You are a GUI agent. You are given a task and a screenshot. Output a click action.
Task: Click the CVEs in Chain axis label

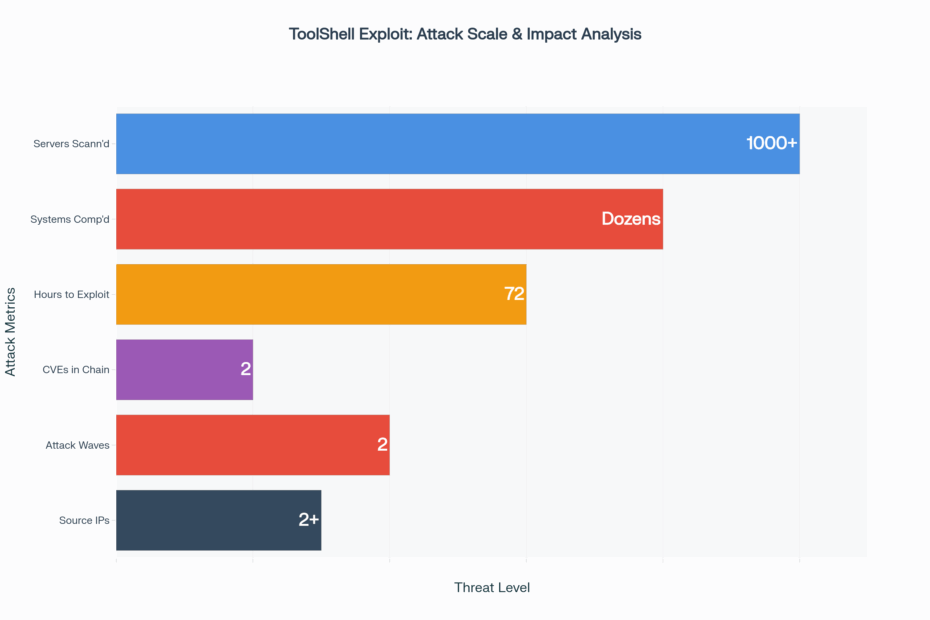coord(77,369)
